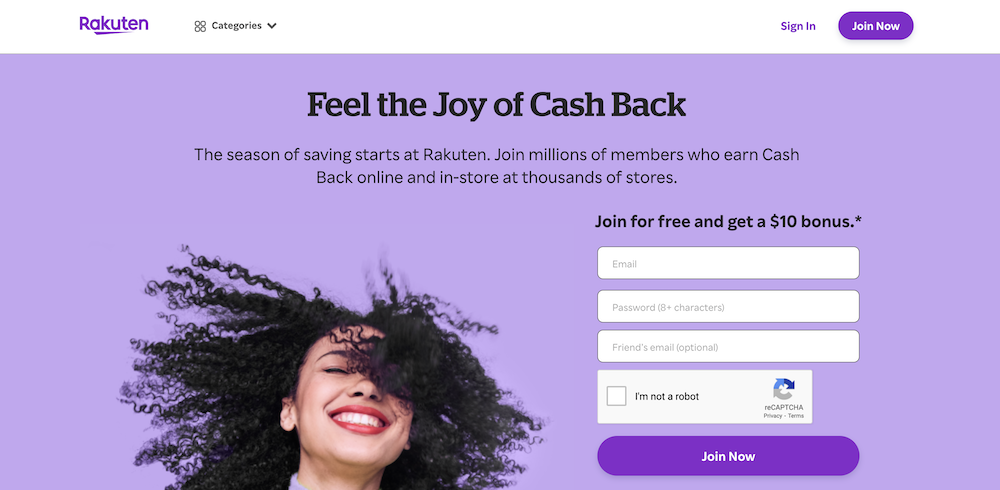The height and width of the screenshot is (490, 1000).
Task: Click the Feel the Joy of Cash Back headline
Action: [496, 105]
